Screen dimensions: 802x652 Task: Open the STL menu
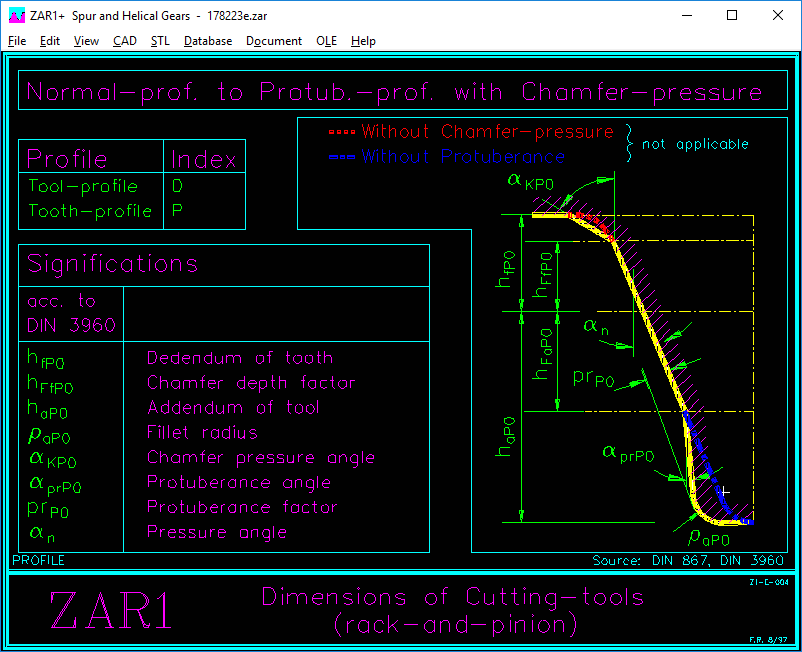click(x=160, y=41)
